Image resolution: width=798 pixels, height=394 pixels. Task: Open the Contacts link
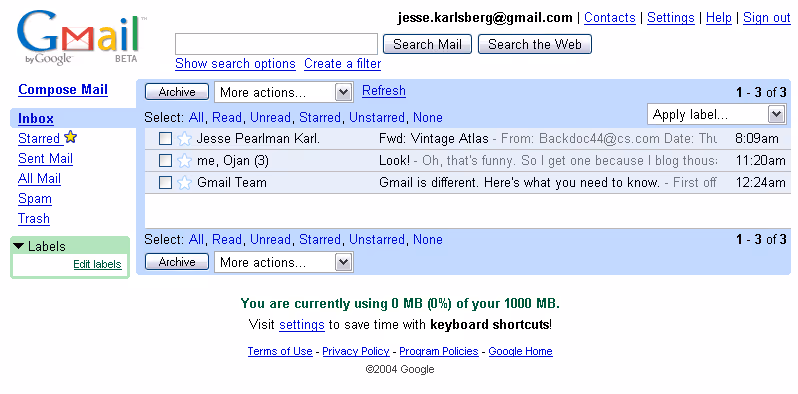pyautogui.click(x=610, y=18)
